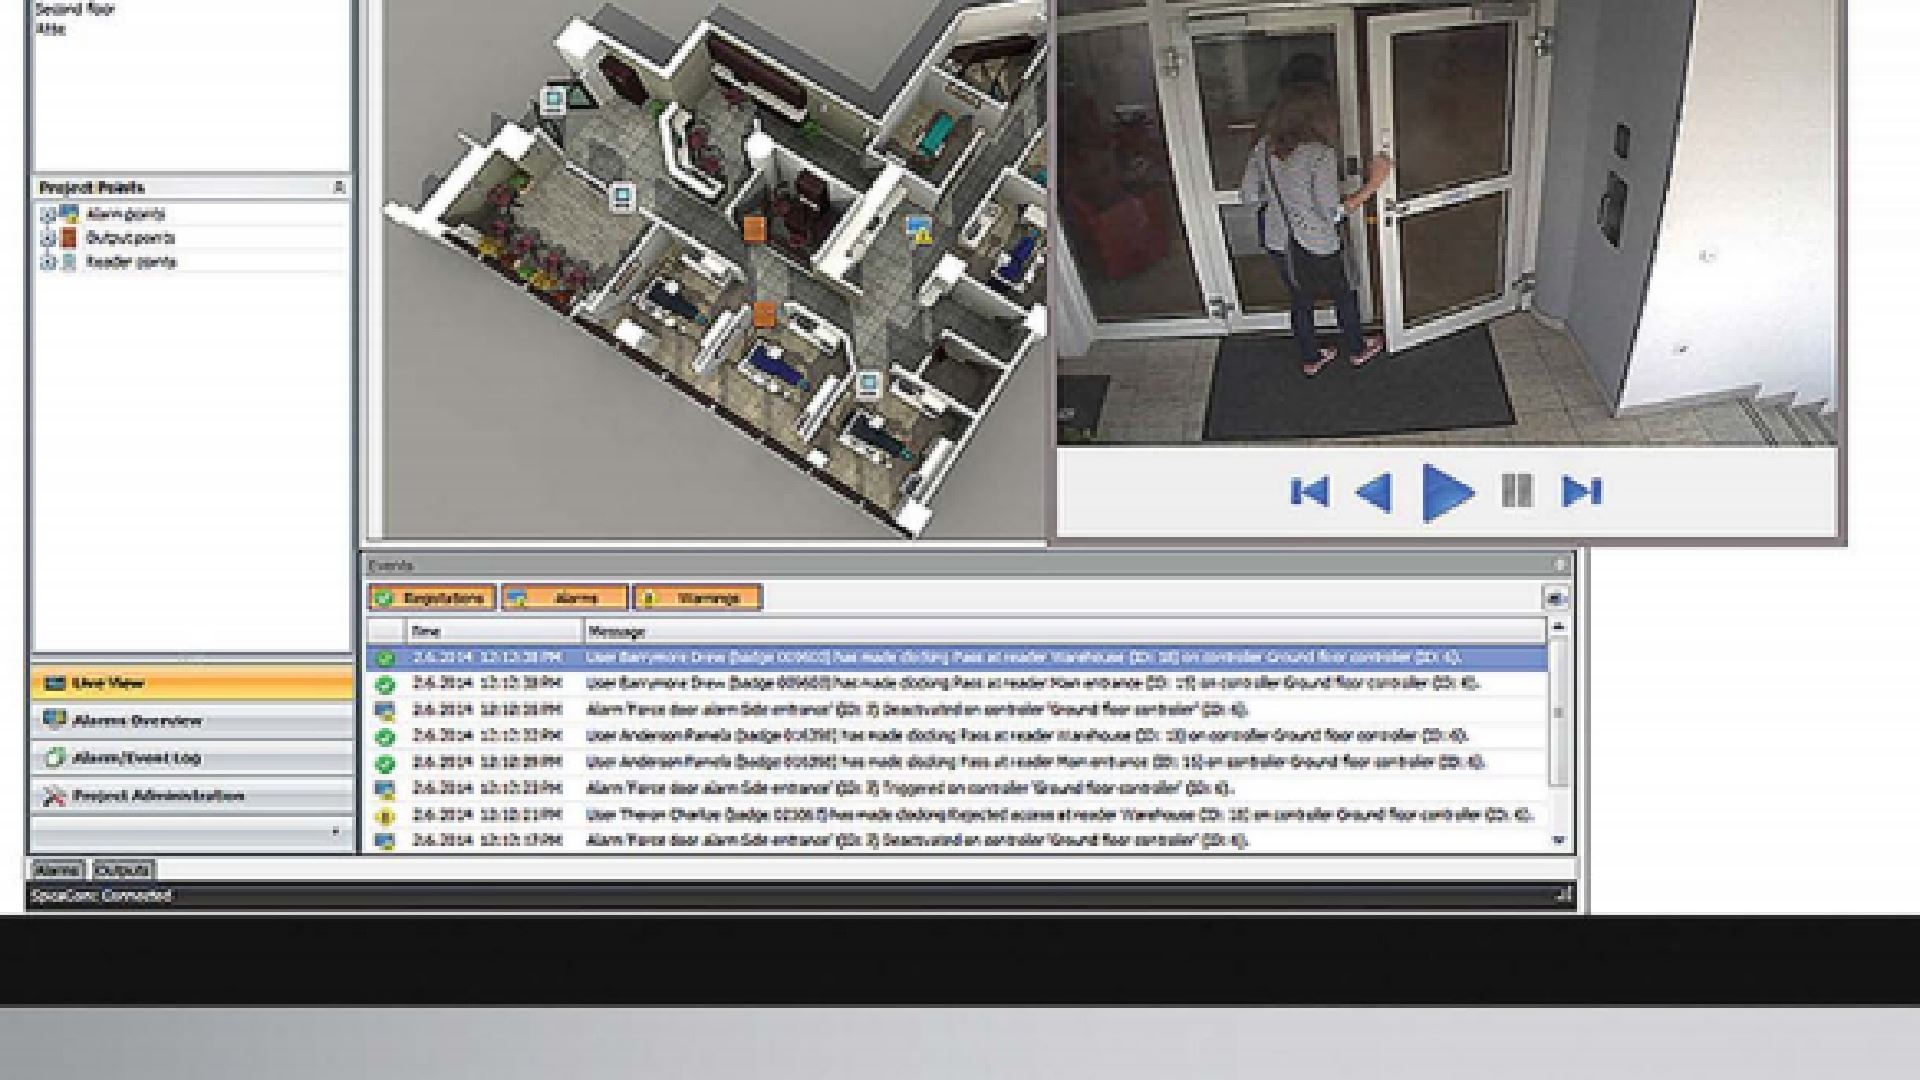The height and width of the screenshot is (1080, 1920).
Task: Expand the Alarm points tree node
Action: [47, 214]
